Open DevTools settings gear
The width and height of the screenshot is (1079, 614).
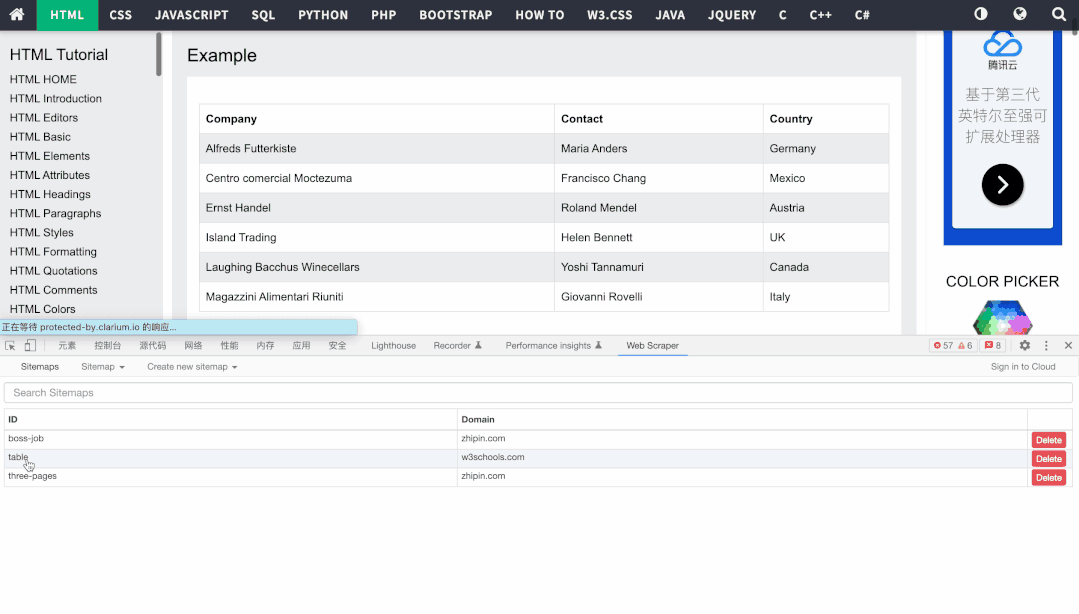[x=1024, y=346]
